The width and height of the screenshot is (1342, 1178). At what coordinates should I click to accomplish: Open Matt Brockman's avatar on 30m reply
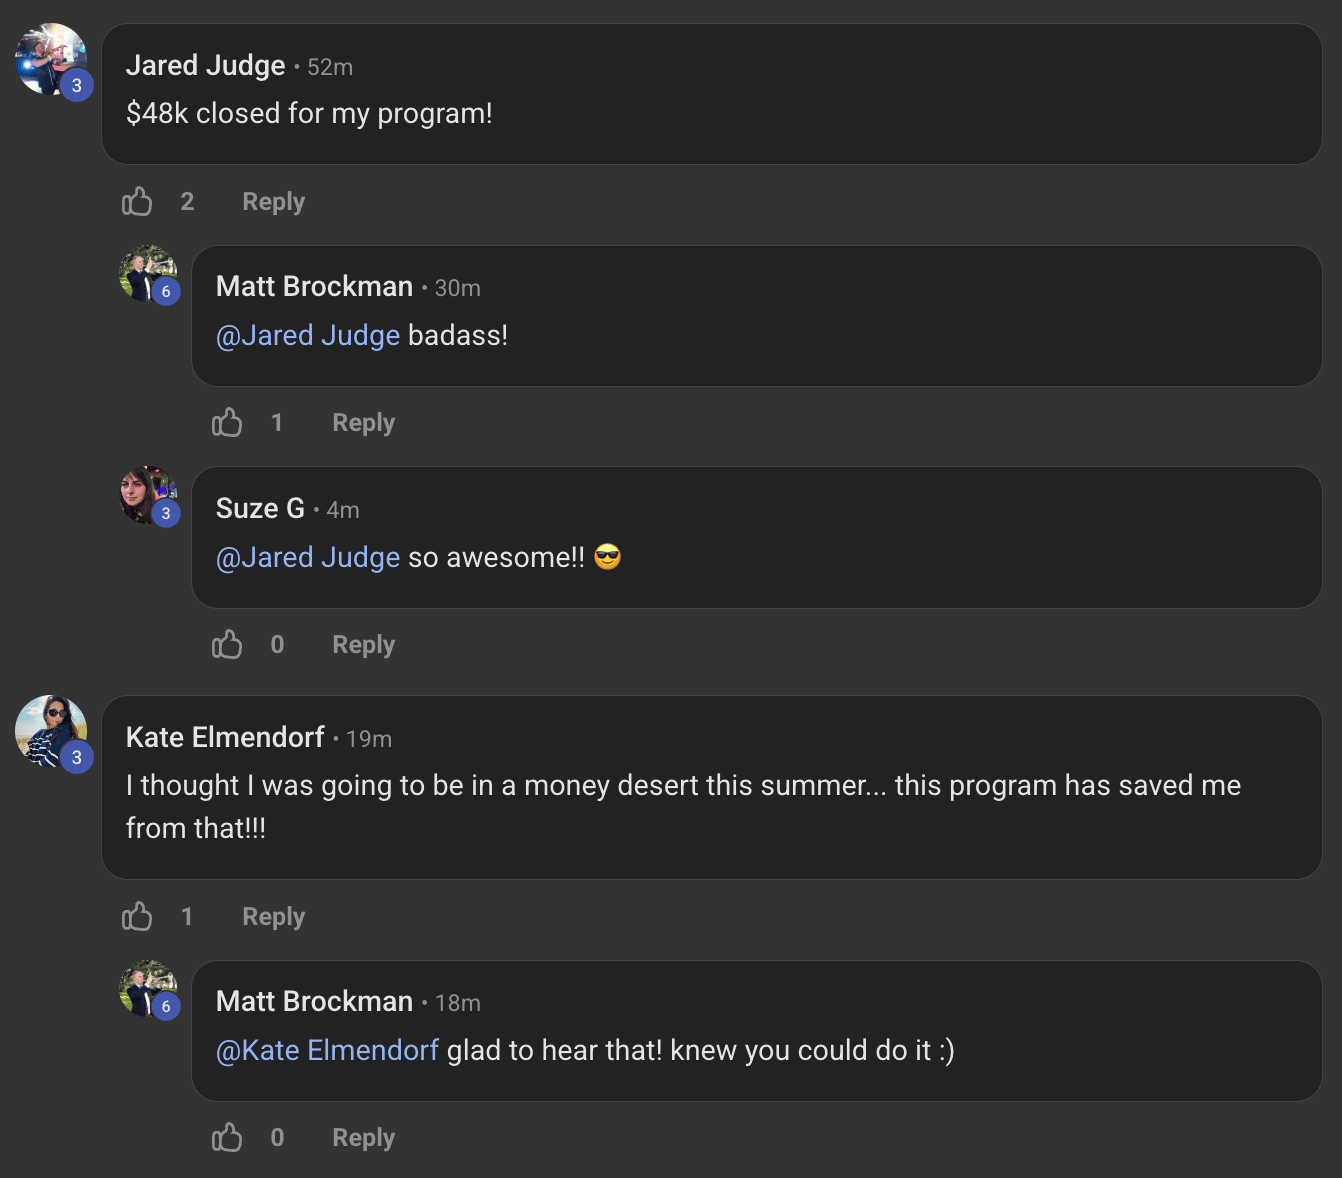click(147, 273)
